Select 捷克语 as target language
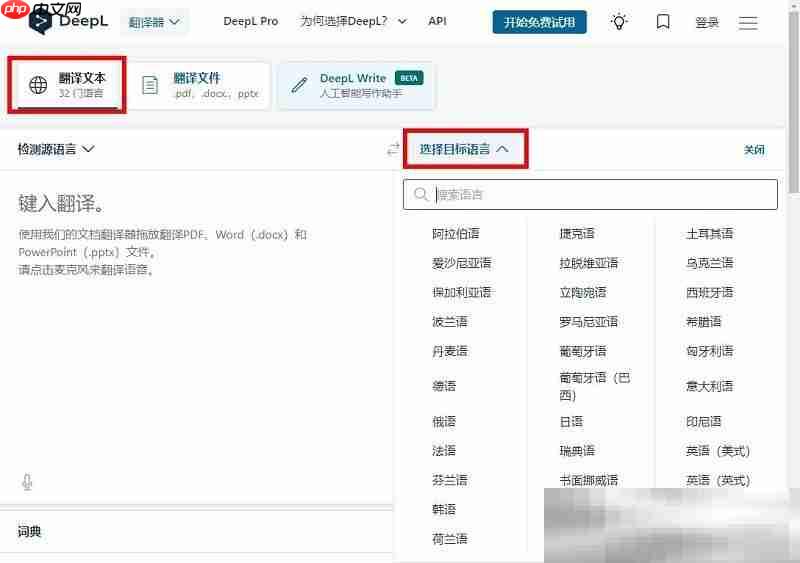The width and height of the screenshot is (800, 563). point(577,234)
